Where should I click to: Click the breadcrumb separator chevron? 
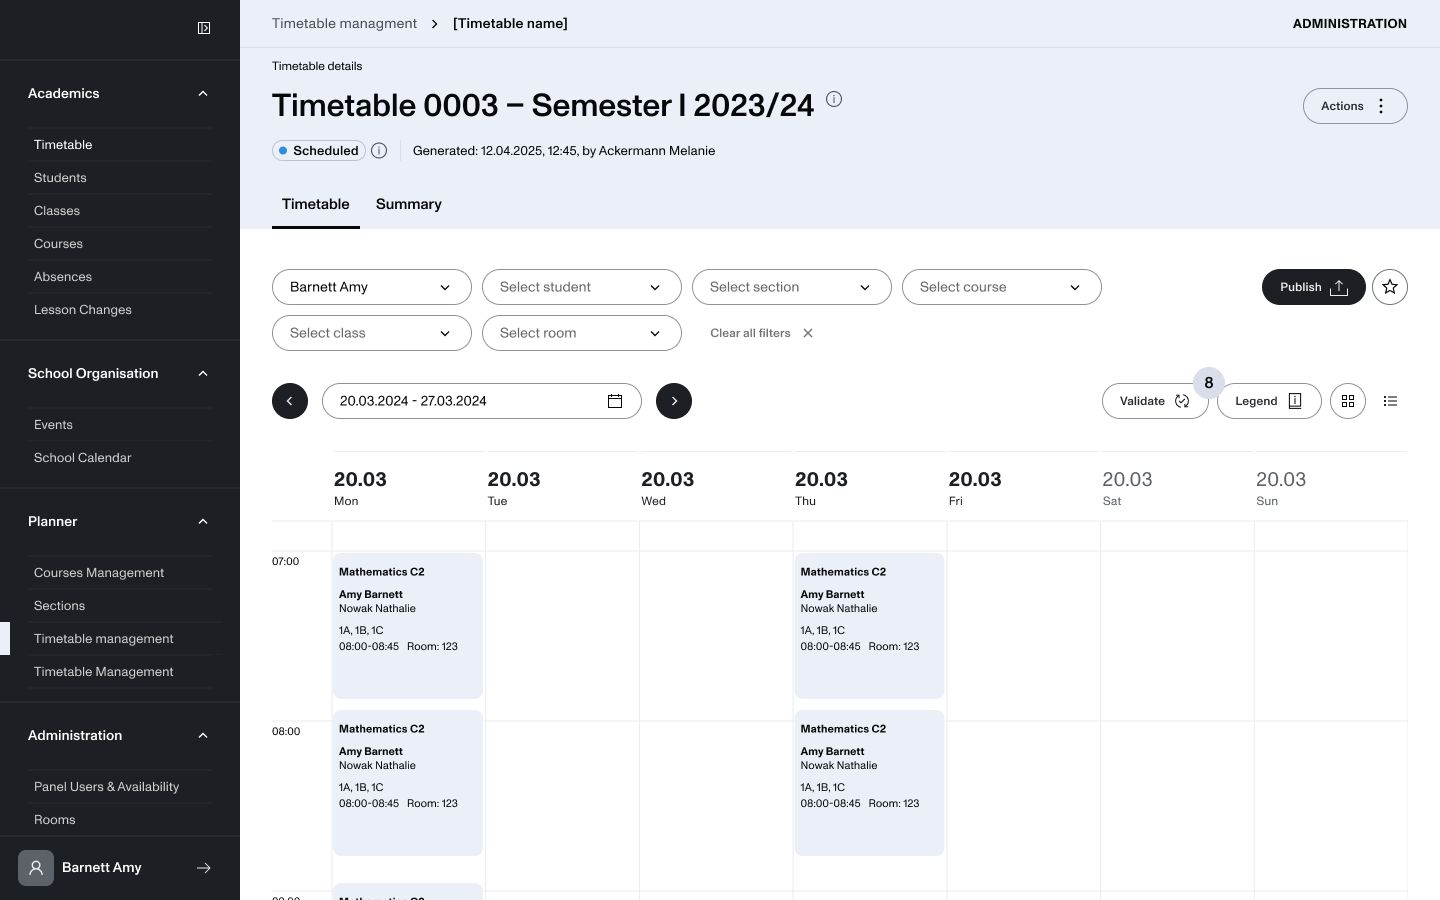tap(435, 24)
